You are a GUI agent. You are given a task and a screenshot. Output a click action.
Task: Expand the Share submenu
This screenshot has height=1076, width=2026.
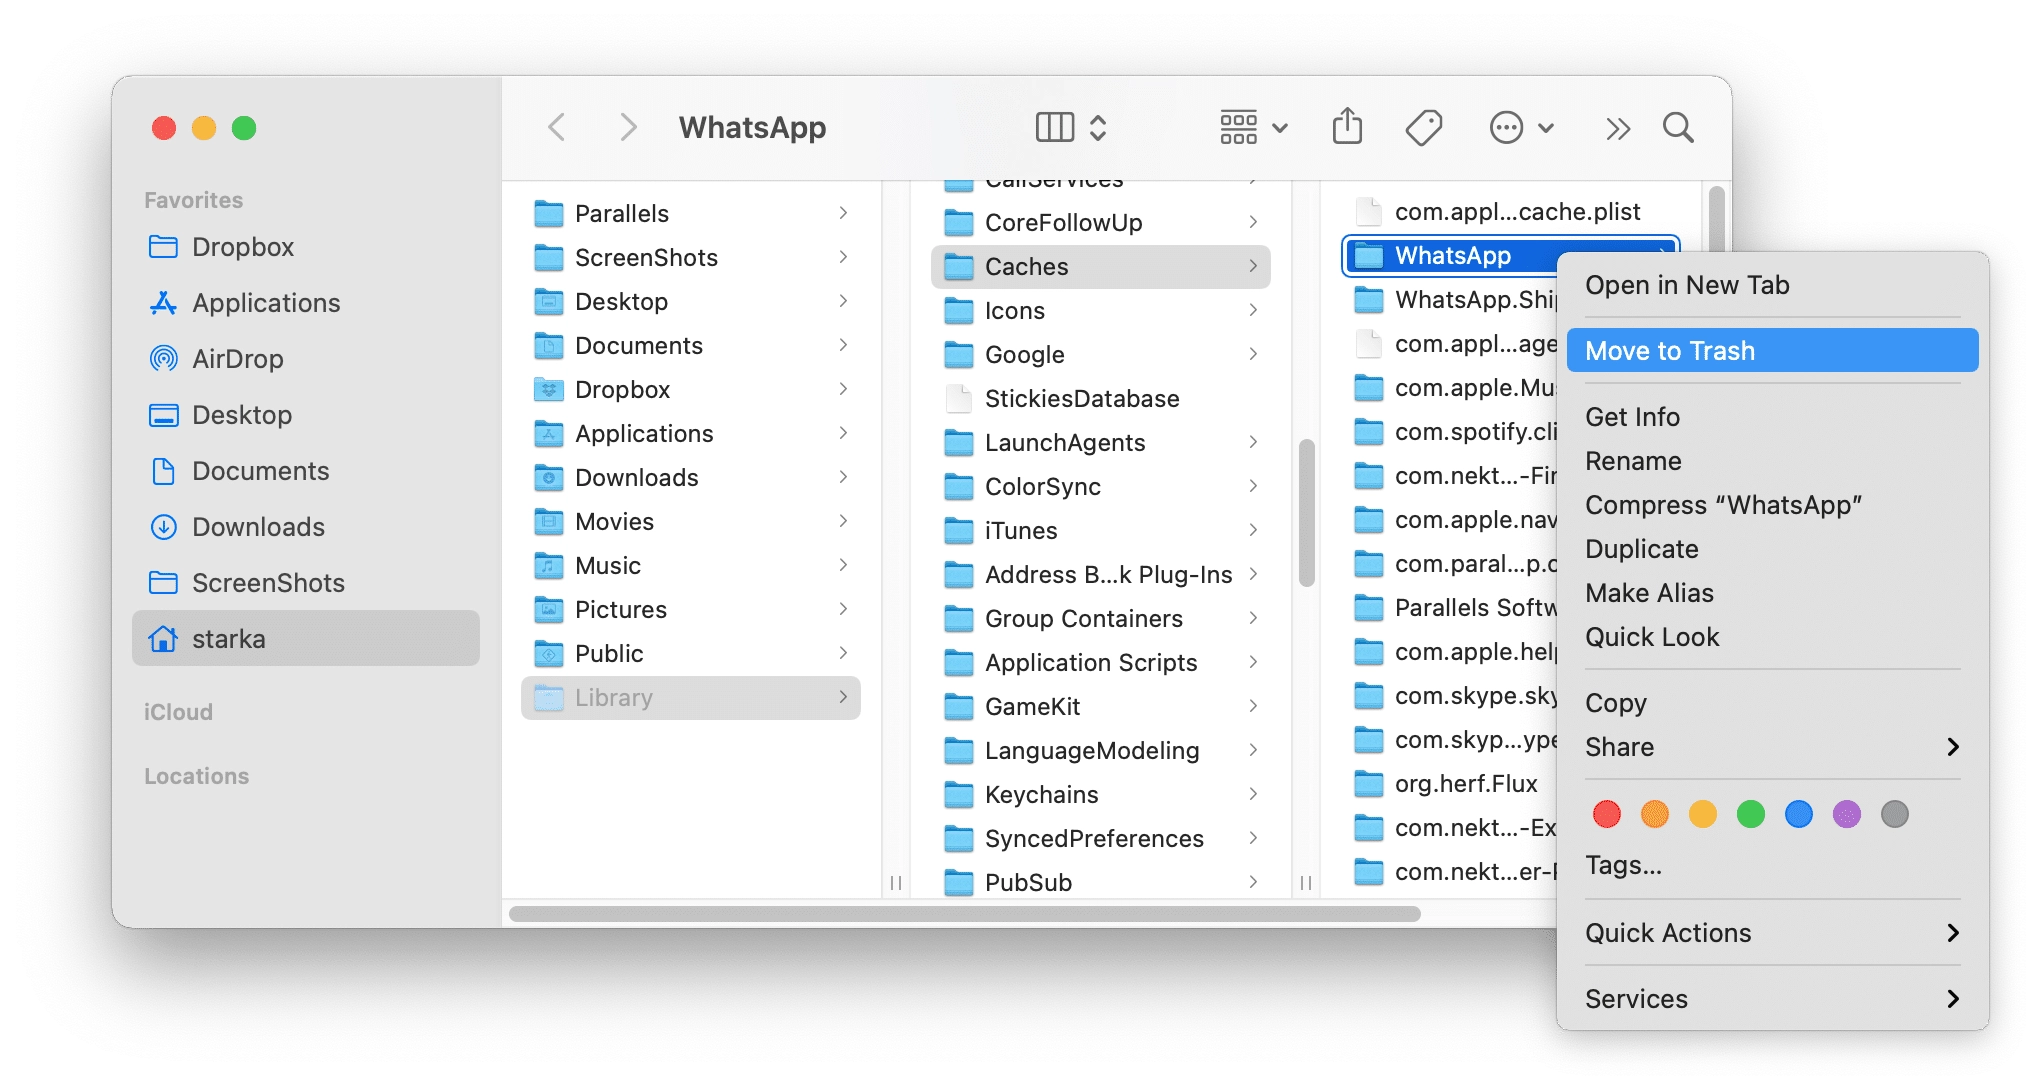coord(1772,747)
